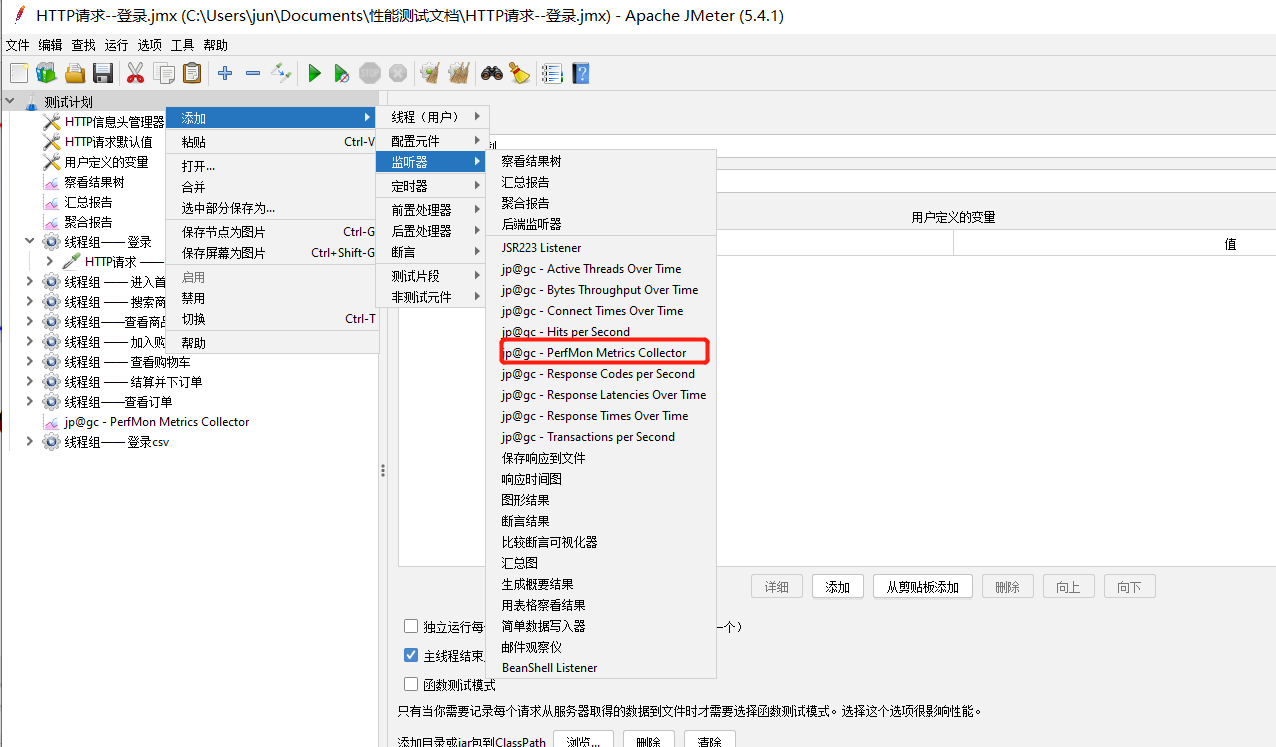
Task: Click the 向下 button
Action: coord(1129,587)
